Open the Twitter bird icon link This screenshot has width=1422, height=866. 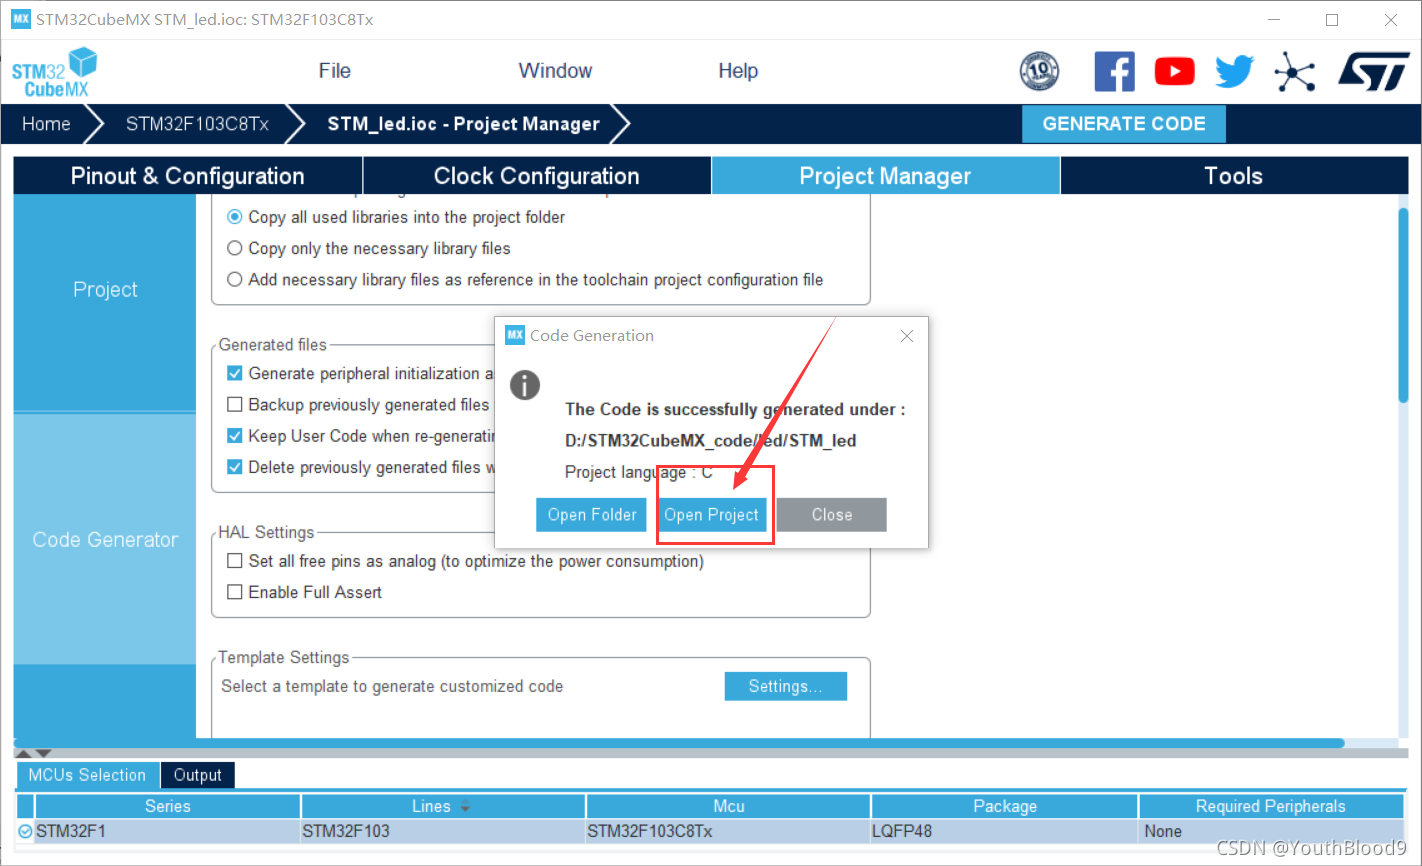click(1234, 71)
